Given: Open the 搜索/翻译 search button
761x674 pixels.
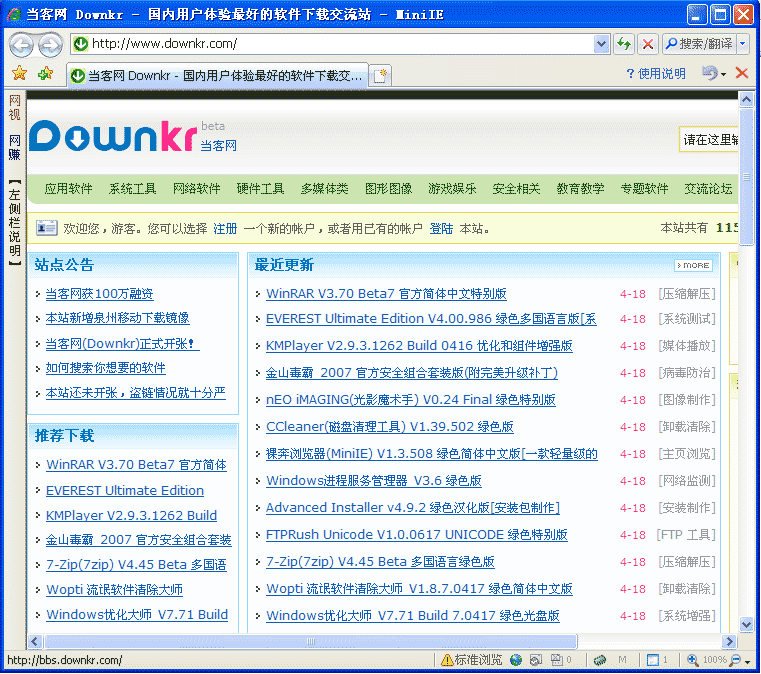Looking at the screenshot, I should tap(699, 44).
